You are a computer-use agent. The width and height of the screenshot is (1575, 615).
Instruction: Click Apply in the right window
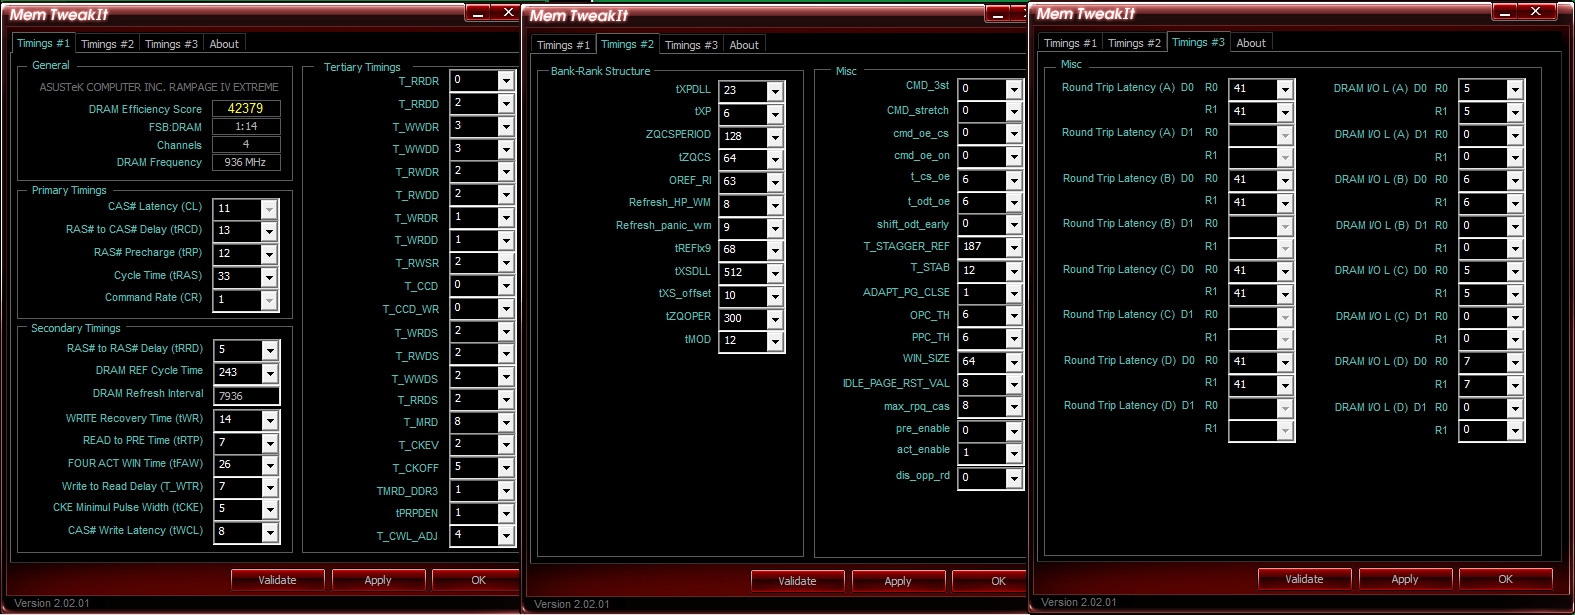(x=1405, y=579)
